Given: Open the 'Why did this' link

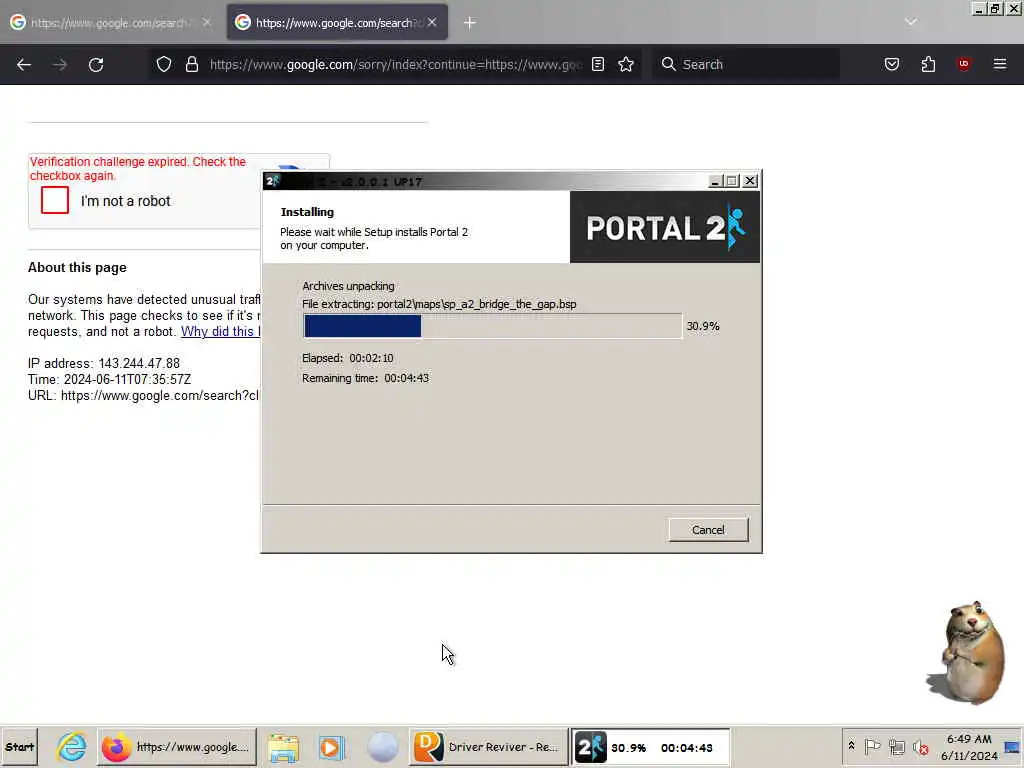Looking at the screenshot, I should tap(221, 332).
